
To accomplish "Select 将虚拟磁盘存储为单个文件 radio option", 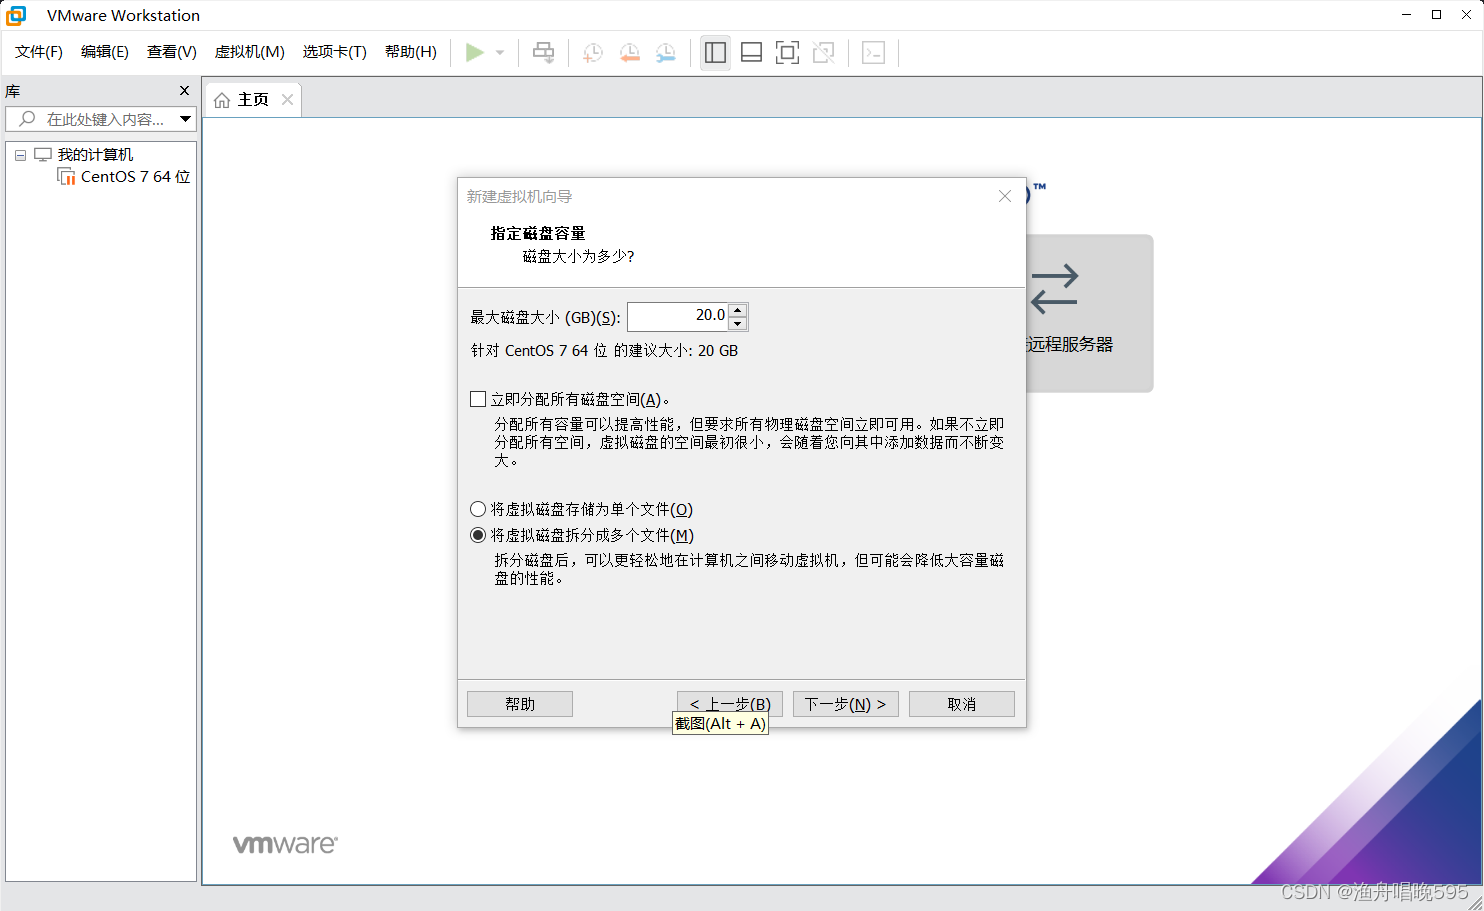I will pyautogui.click(x=478, y=509).
